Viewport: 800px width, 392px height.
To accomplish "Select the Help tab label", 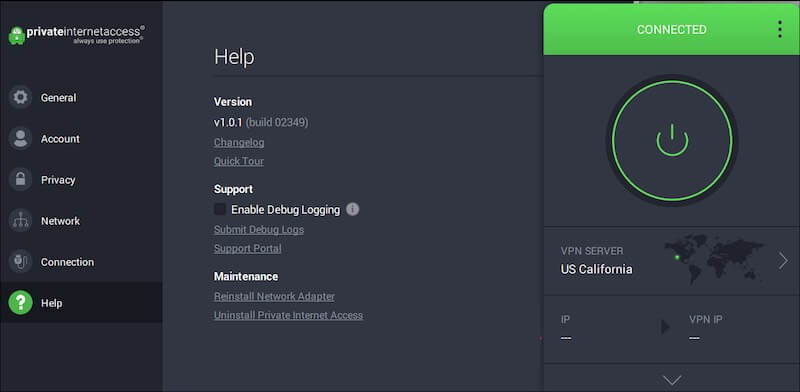I will [x=52, y=303].
